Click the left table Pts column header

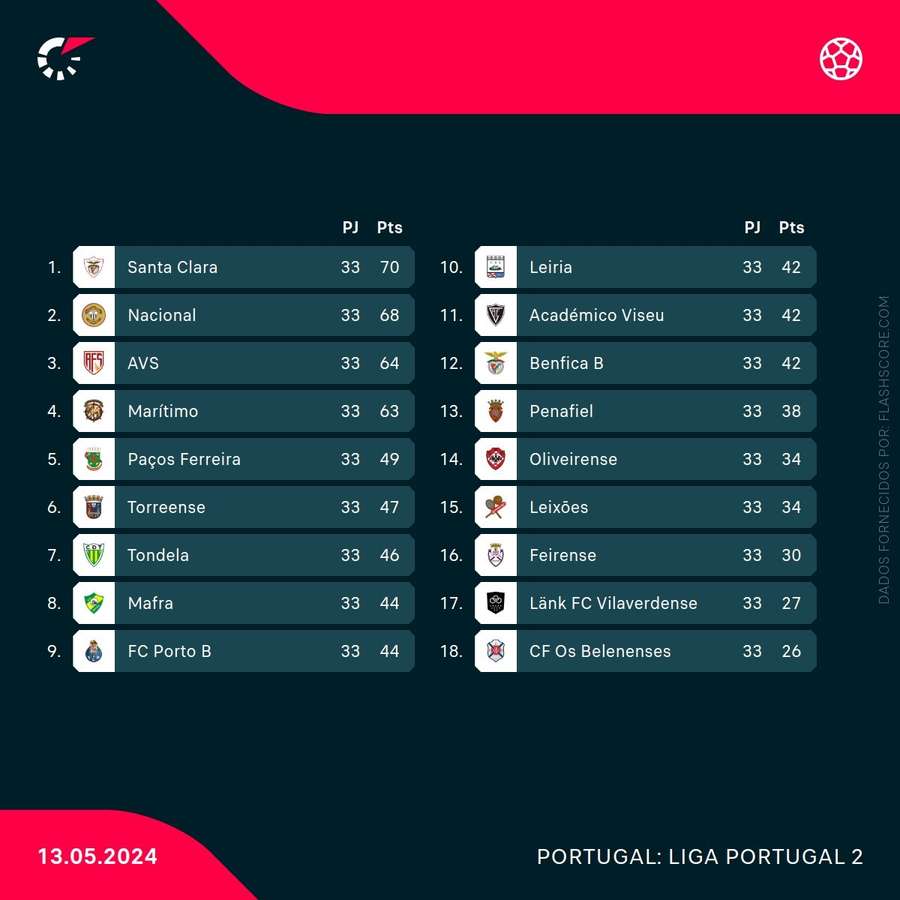[x=390, y=227]
